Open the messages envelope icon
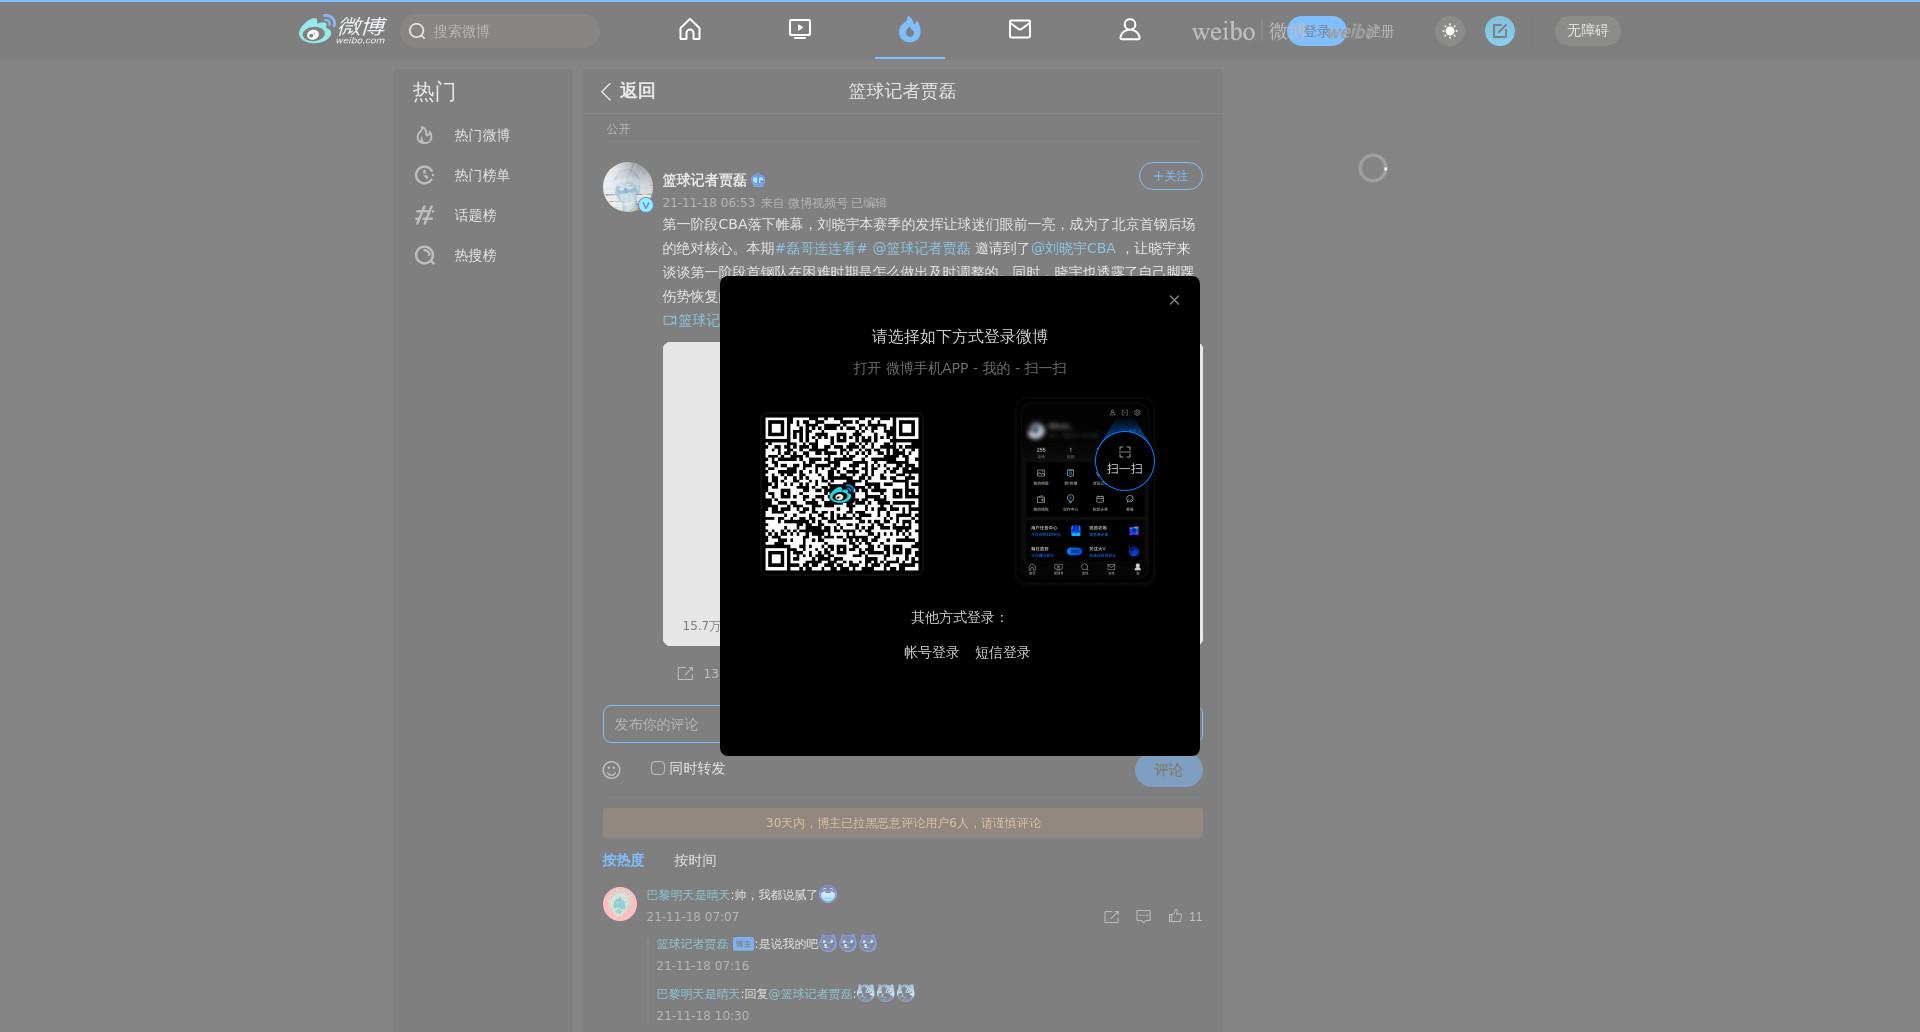The width and height of the screenshot is (1920, 1032). point(1020,30)
